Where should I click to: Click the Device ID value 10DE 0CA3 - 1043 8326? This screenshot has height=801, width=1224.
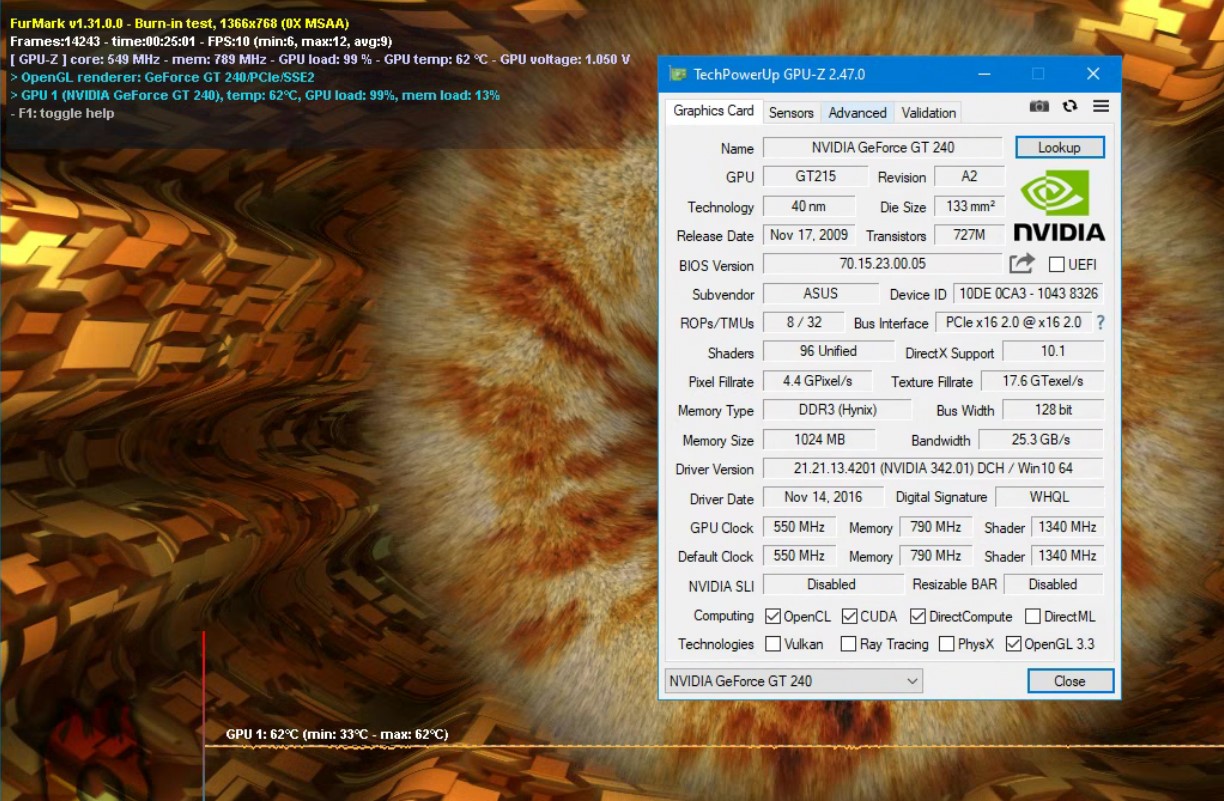[x=1029, y=293]
